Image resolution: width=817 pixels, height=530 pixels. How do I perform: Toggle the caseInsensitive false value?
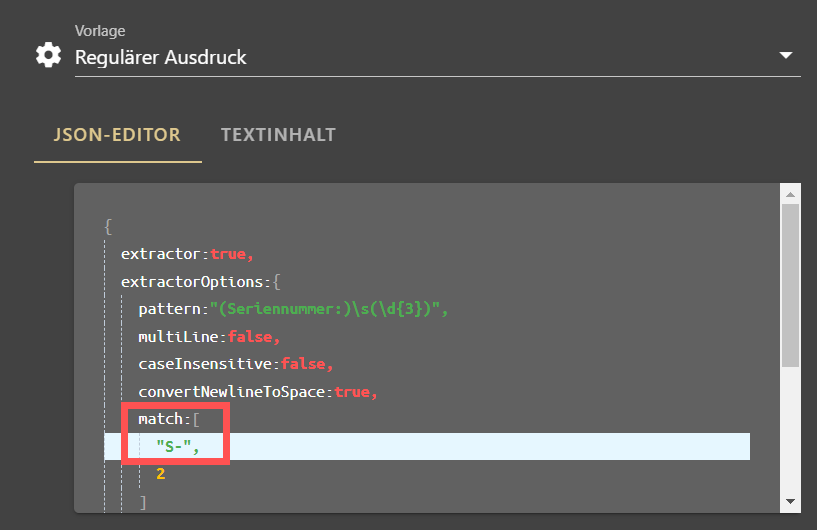303,364
